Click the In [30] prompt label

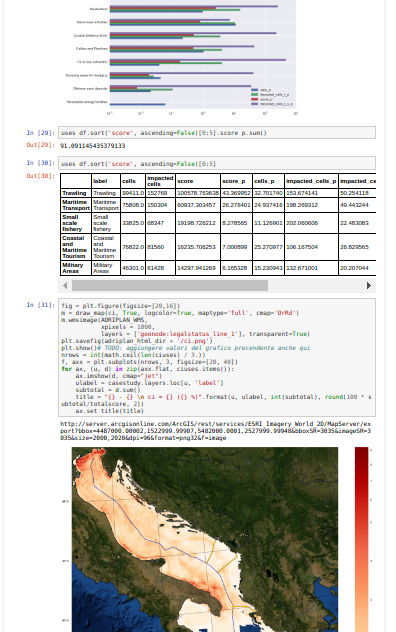40,163
